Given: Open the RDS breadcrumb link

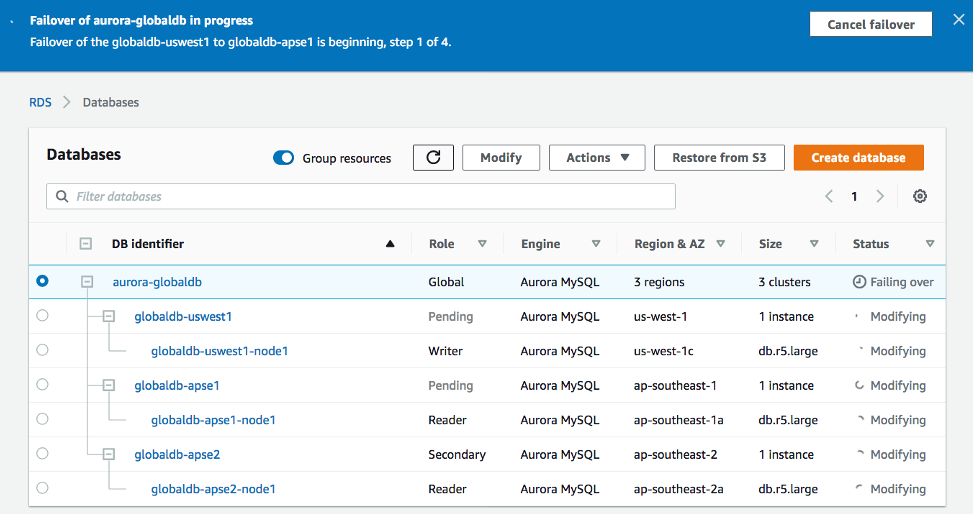Looking at the screenshot, I should (40, 102).
